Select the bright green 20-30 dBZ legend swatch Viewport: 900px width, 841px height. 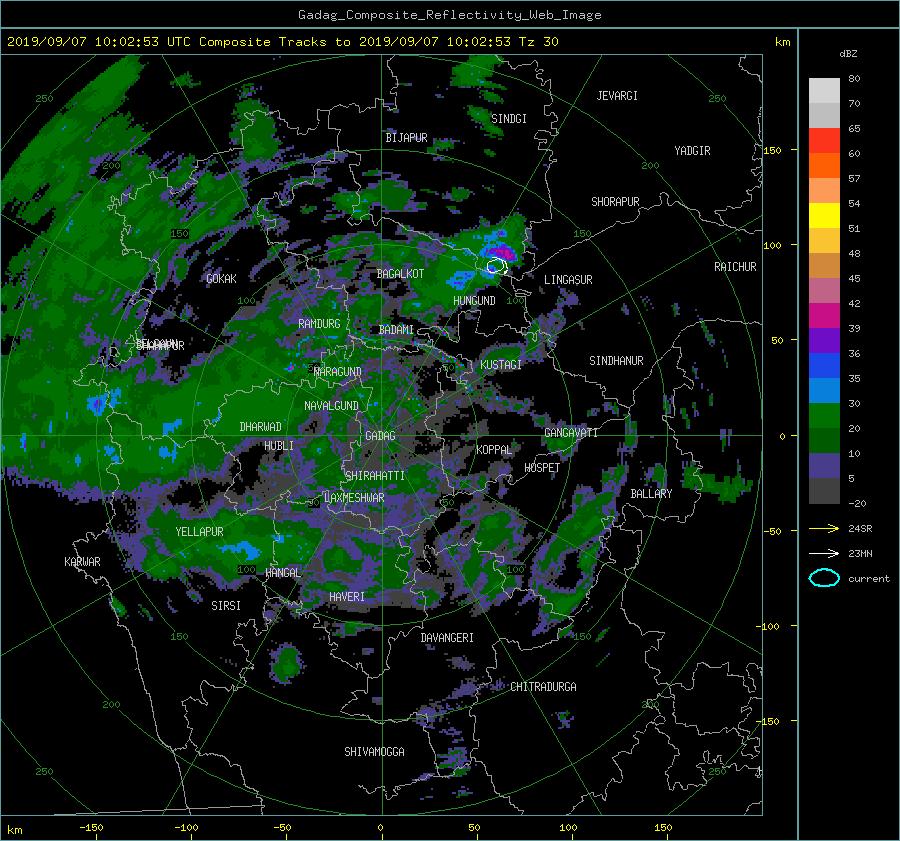pyautogui.click(x=824, y=415)
